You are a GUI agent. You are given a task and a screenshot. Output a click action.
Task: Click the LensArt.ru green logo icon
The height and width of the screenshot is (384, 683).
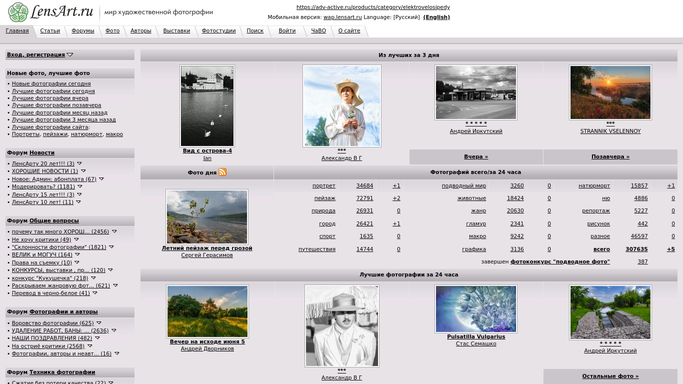click(18, 12)
